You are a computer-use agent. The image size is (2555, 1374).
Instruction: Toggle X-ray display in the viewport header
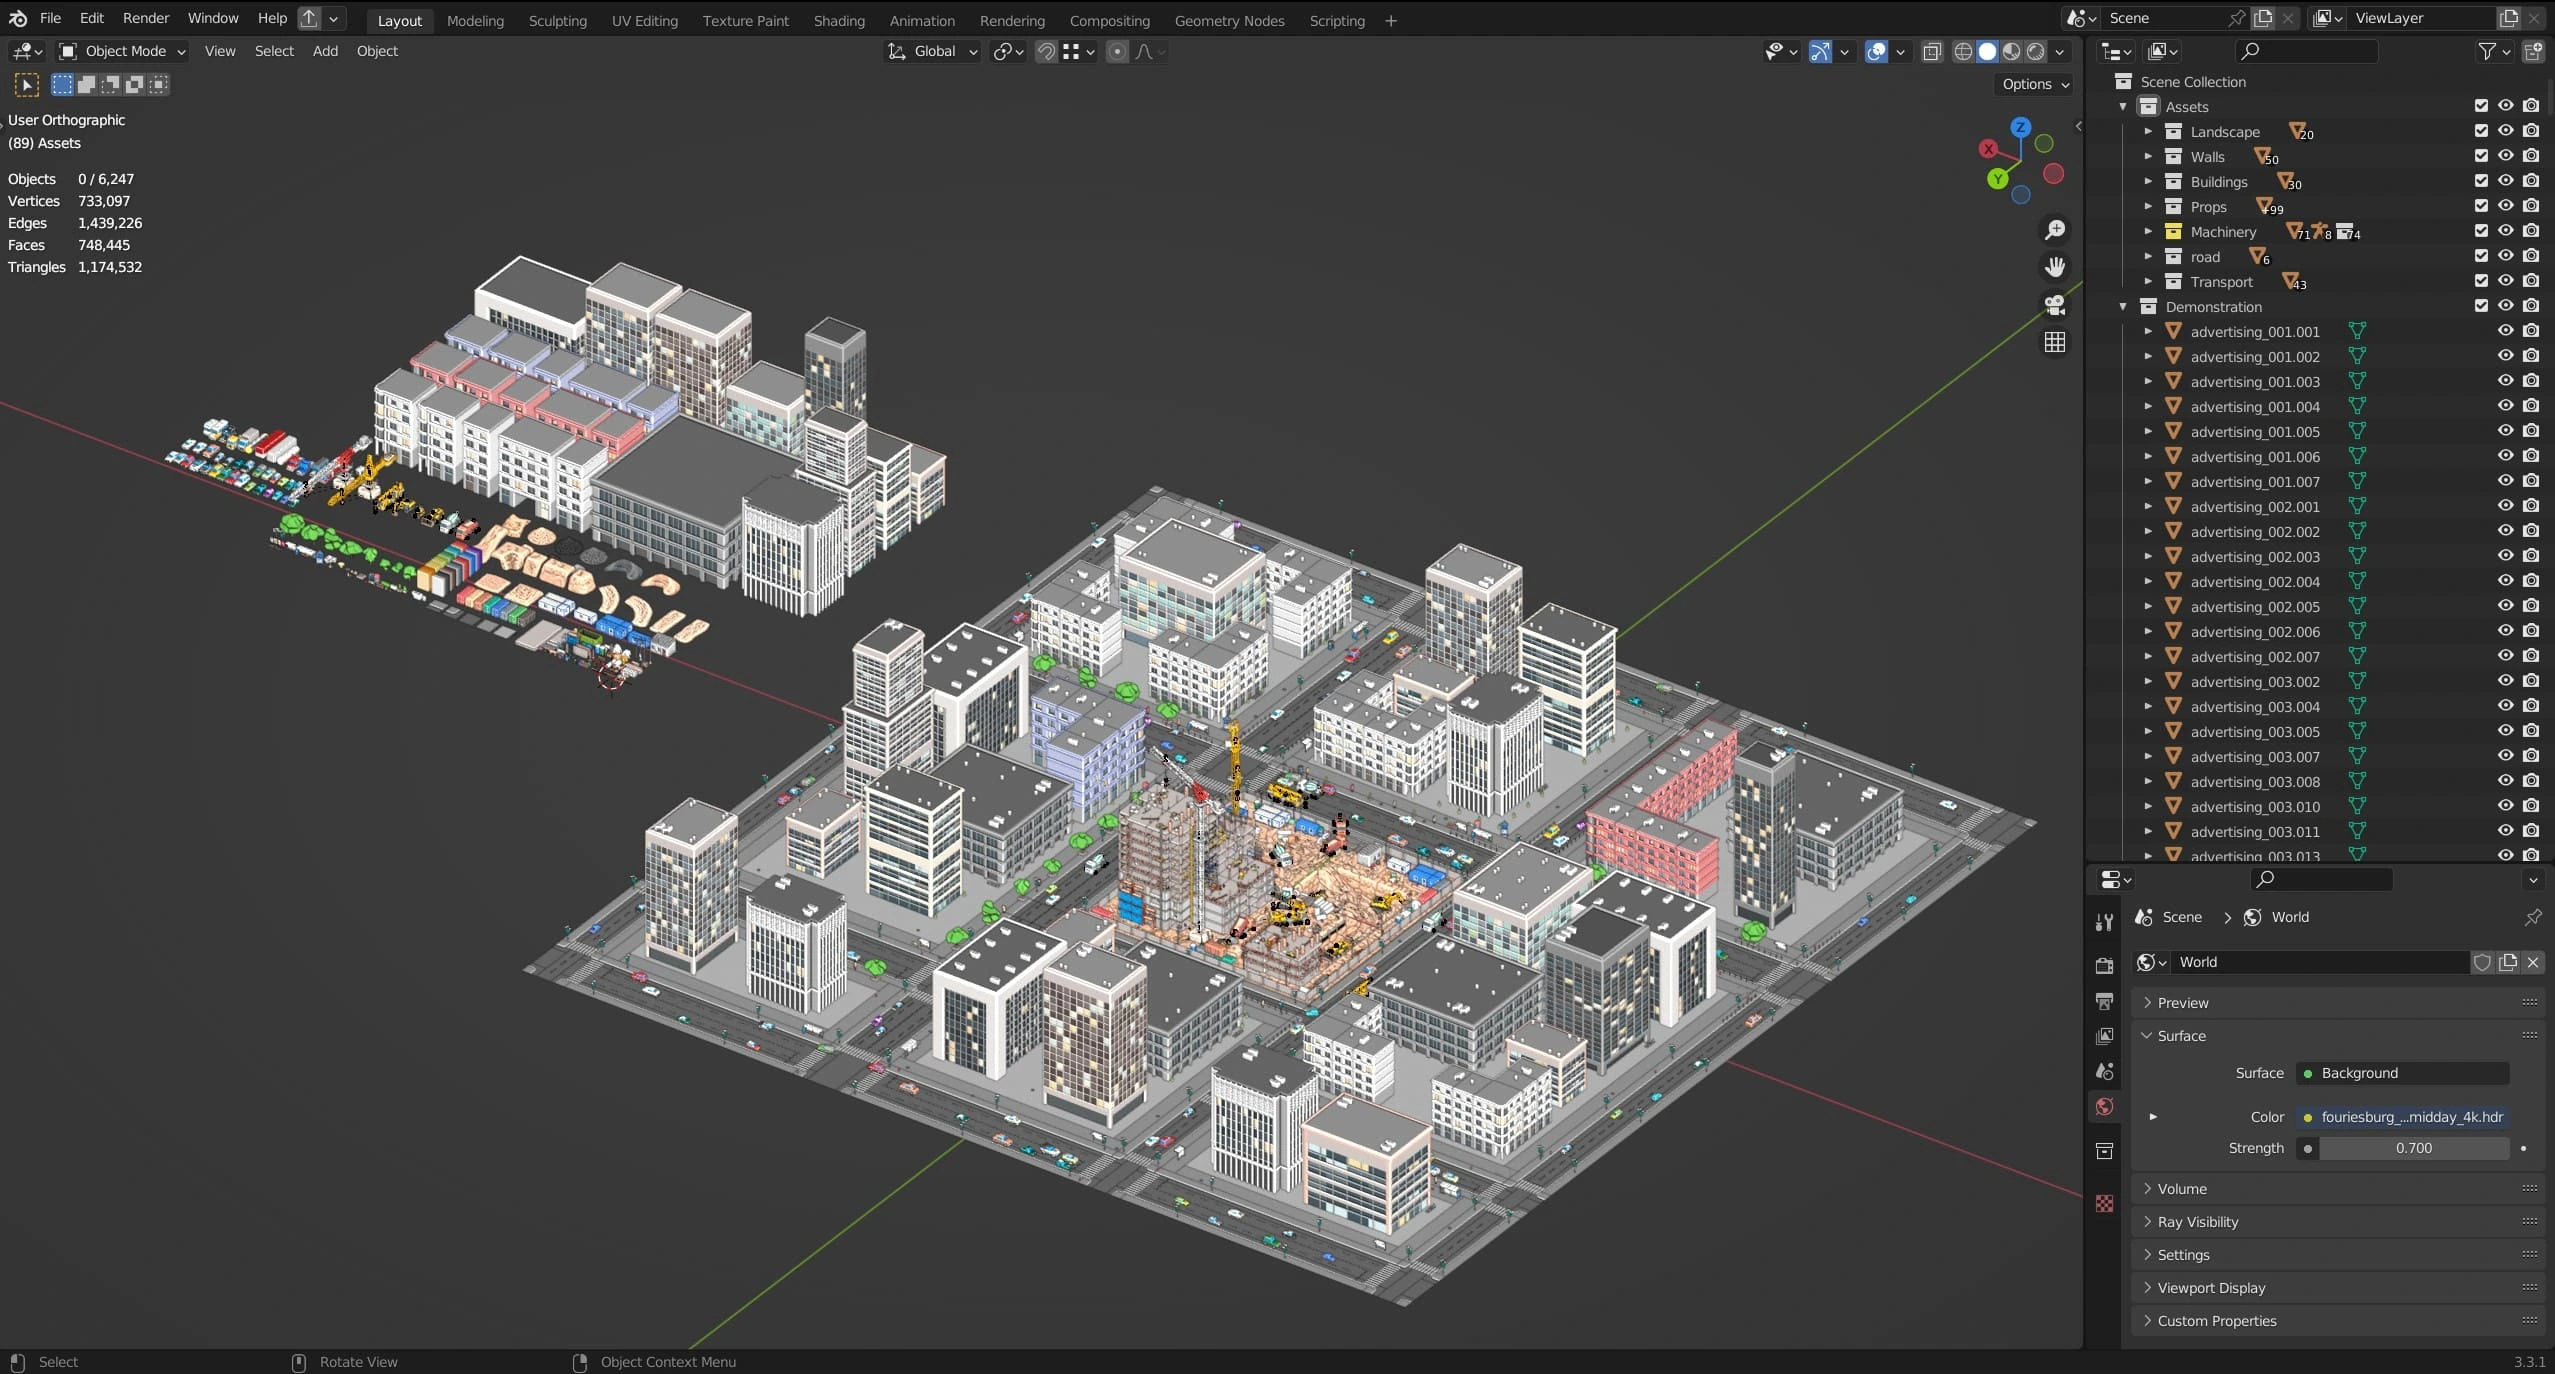point(1932,51)
